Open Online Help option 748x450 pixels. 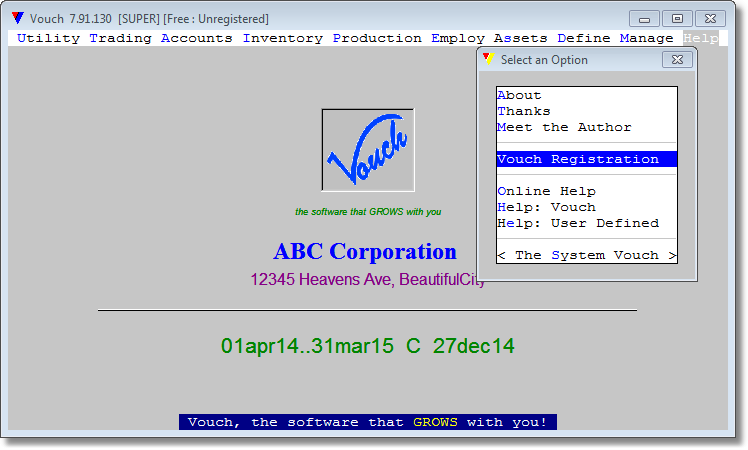587,191
